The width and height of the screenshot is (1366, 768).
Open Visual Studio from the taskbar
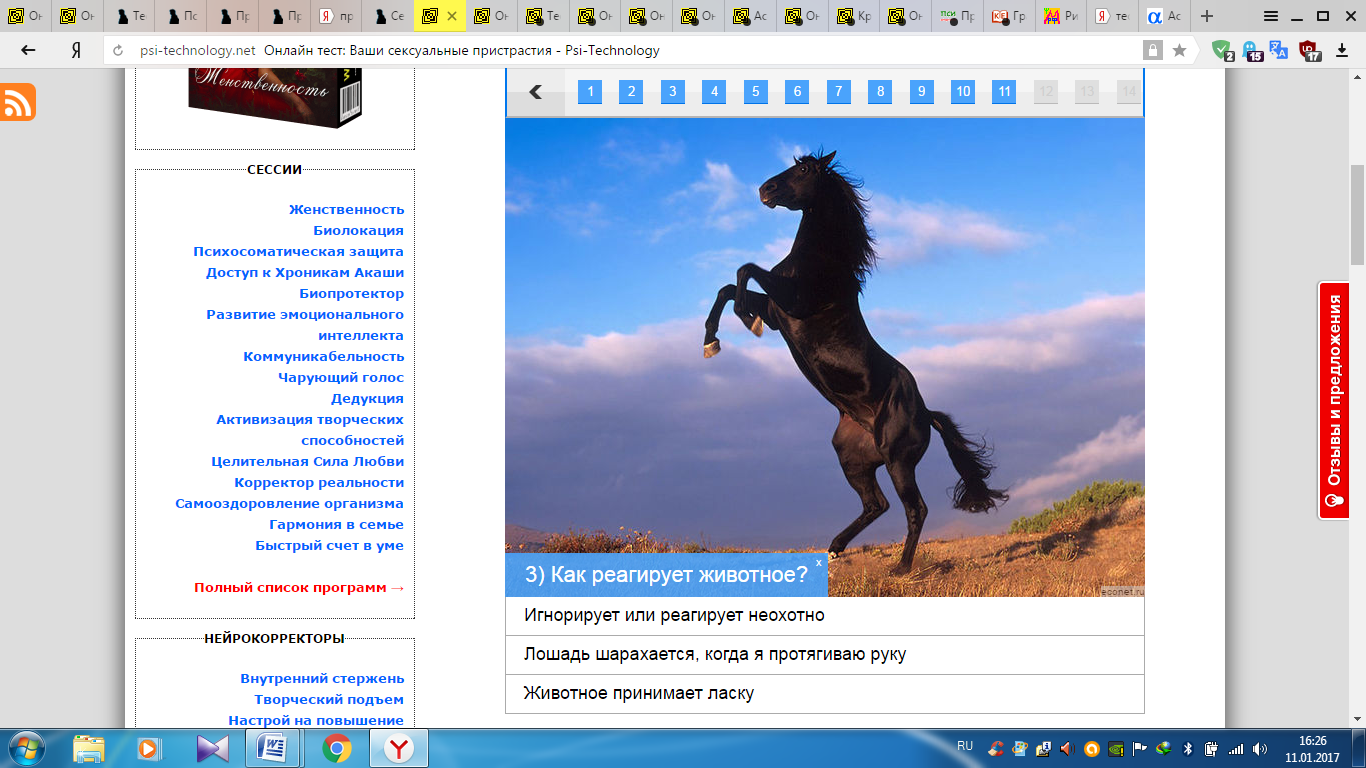click(x=213, y=748)
